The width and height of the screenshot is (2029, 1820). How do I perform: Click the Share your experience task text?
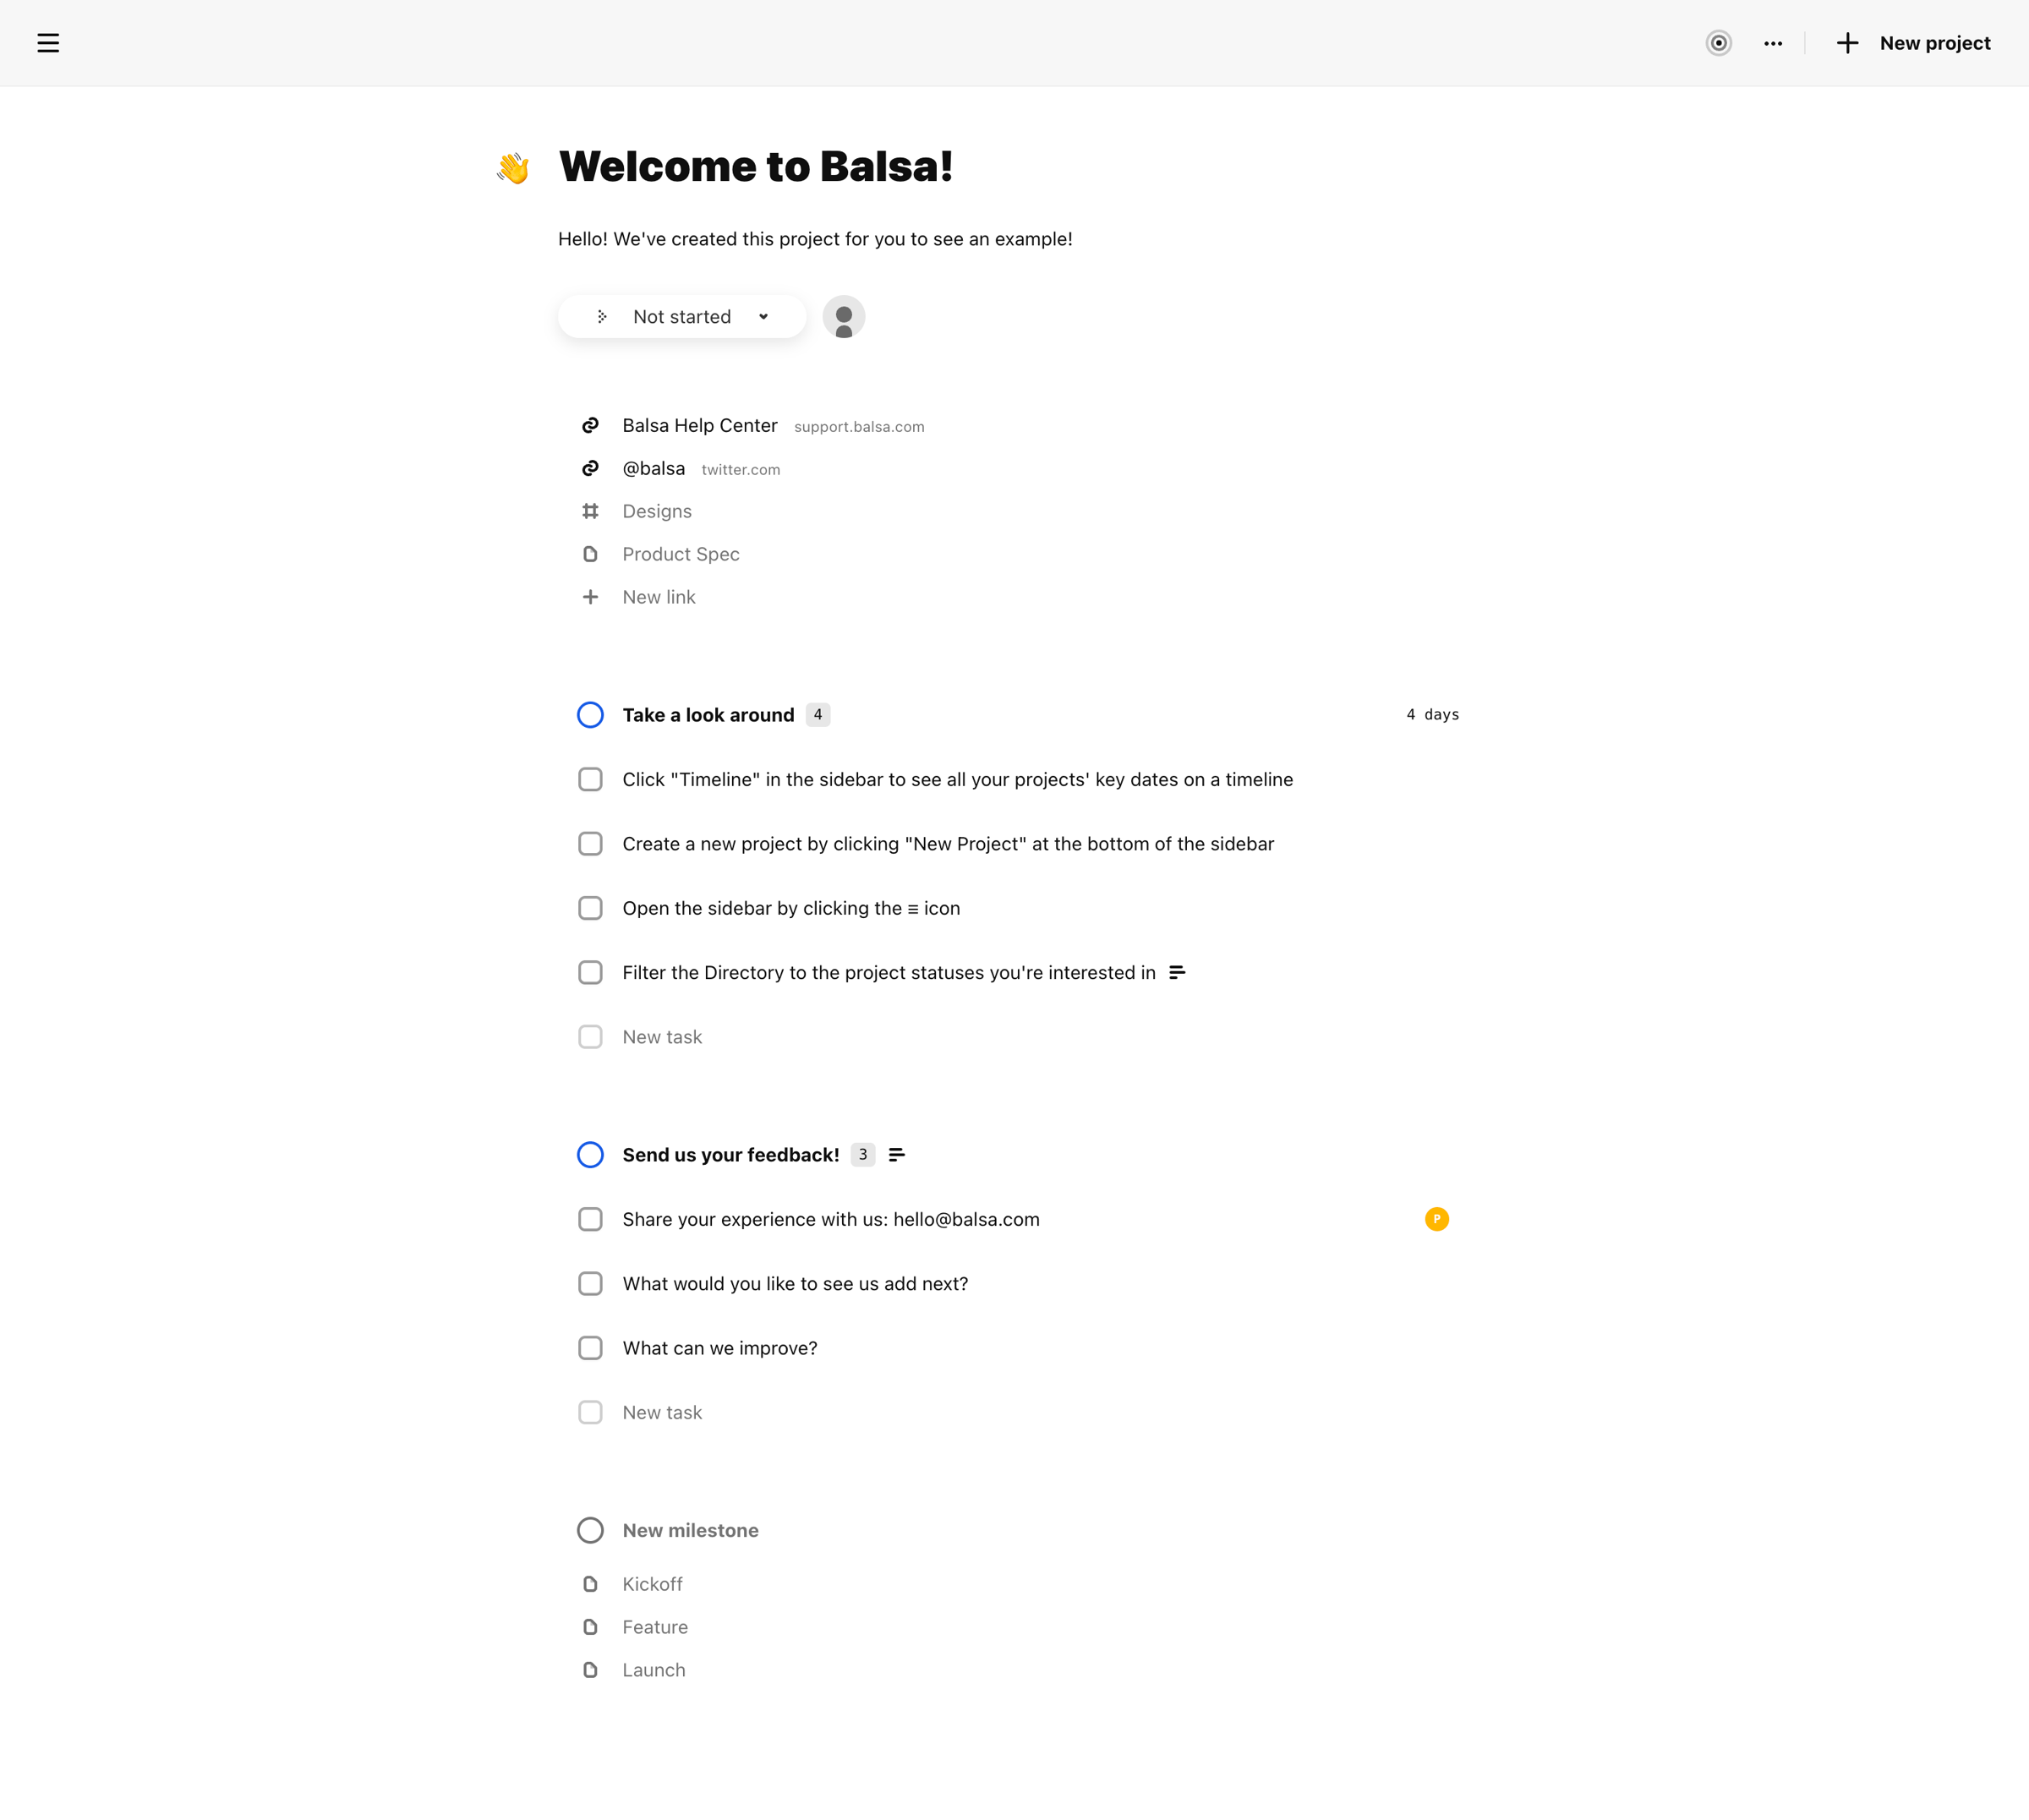830,1219
